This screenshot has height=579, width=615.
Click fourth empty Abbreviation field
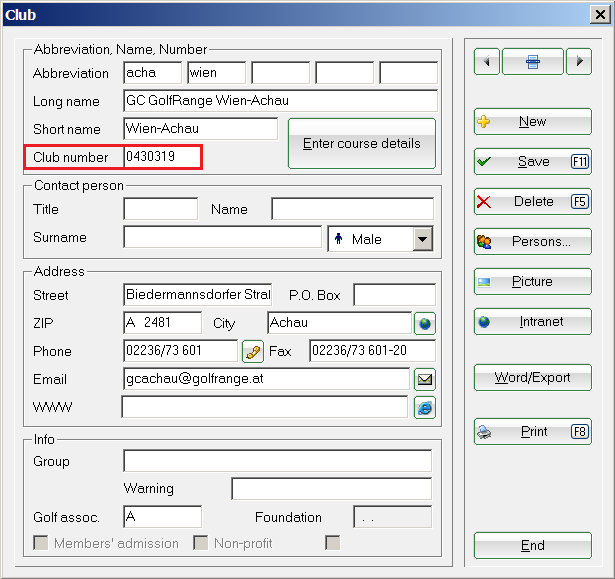(344, 73)
